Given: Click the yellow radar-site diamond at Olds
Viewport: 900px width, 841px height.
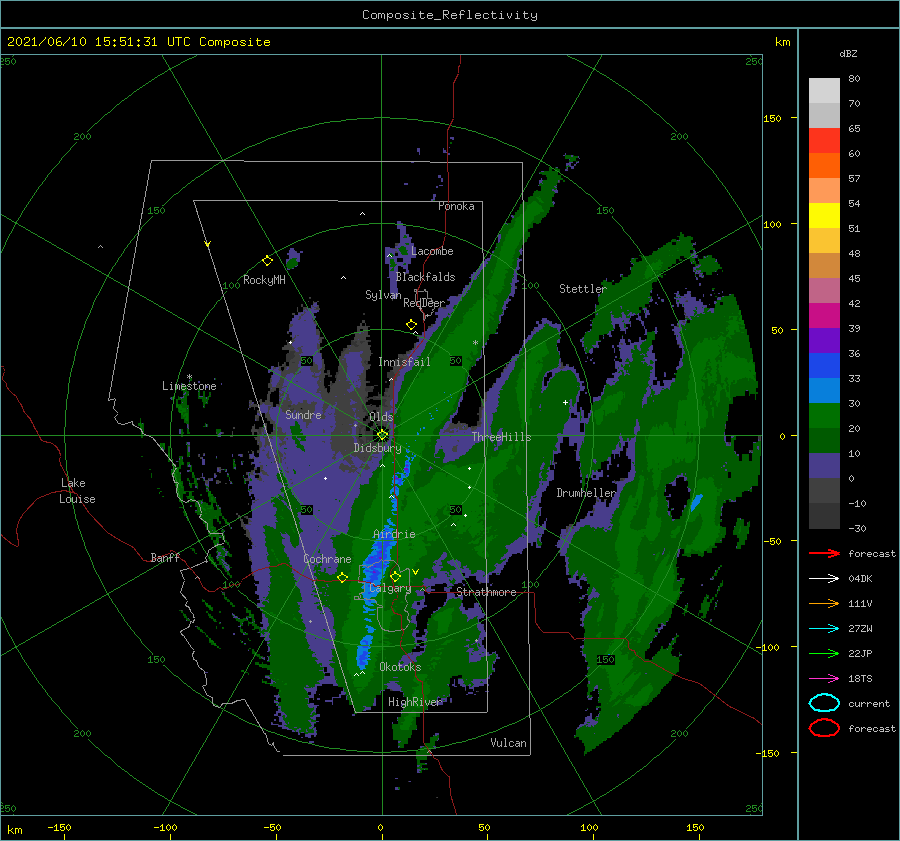Looking at the screenshot, I should coord(382,435).
